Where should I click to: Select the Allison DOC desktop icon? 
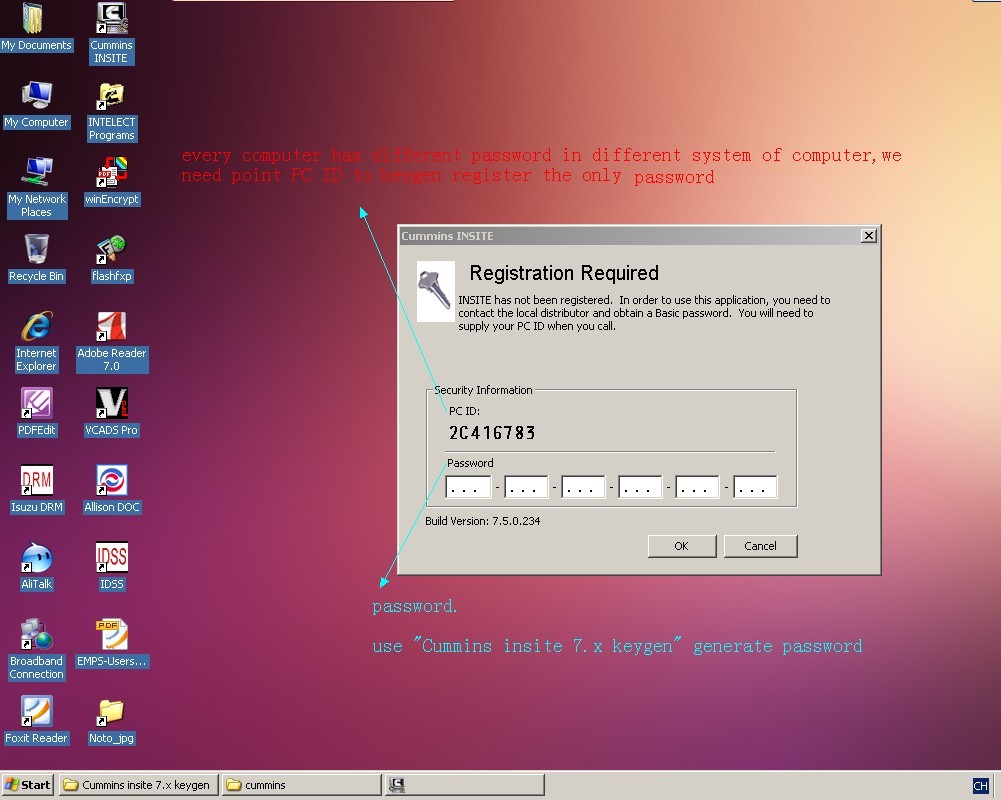point(111,480)
